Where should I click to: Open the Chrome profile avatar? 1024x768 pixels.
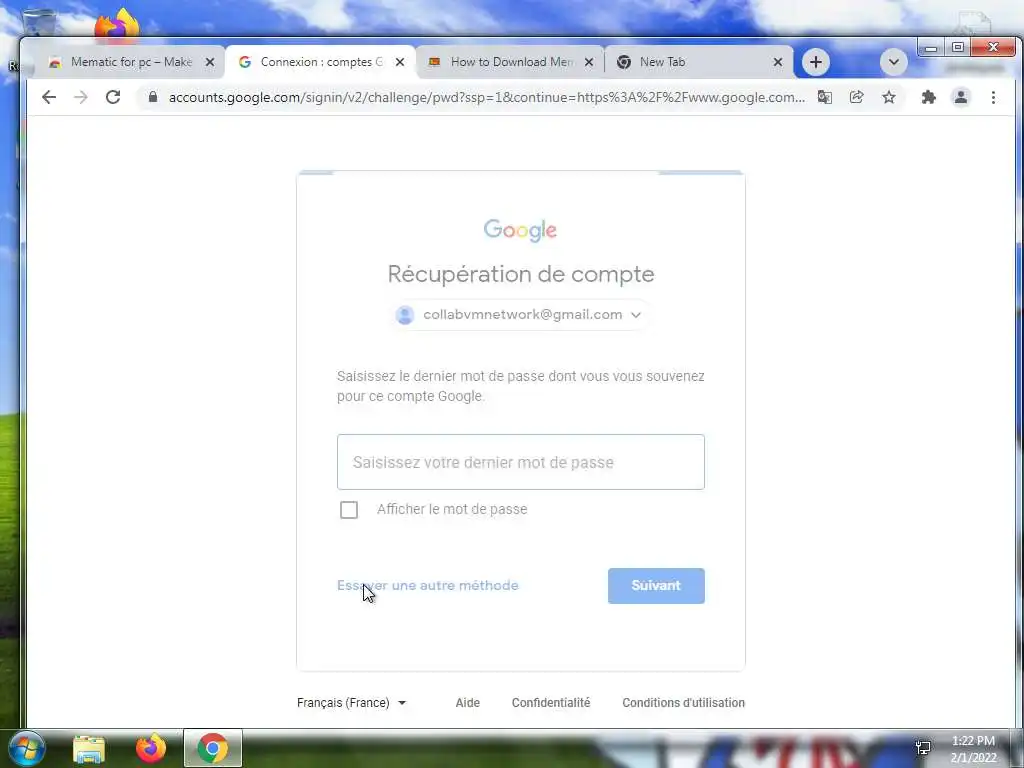click(961, 97)
